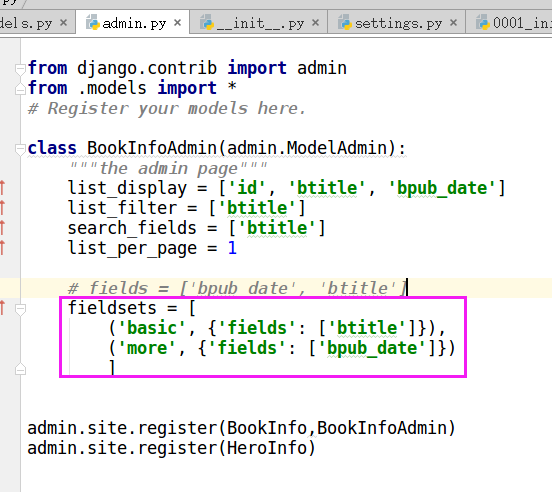
Task: Click 'bpub_date' in the 'more' fieldset
Action: point(372,348)
